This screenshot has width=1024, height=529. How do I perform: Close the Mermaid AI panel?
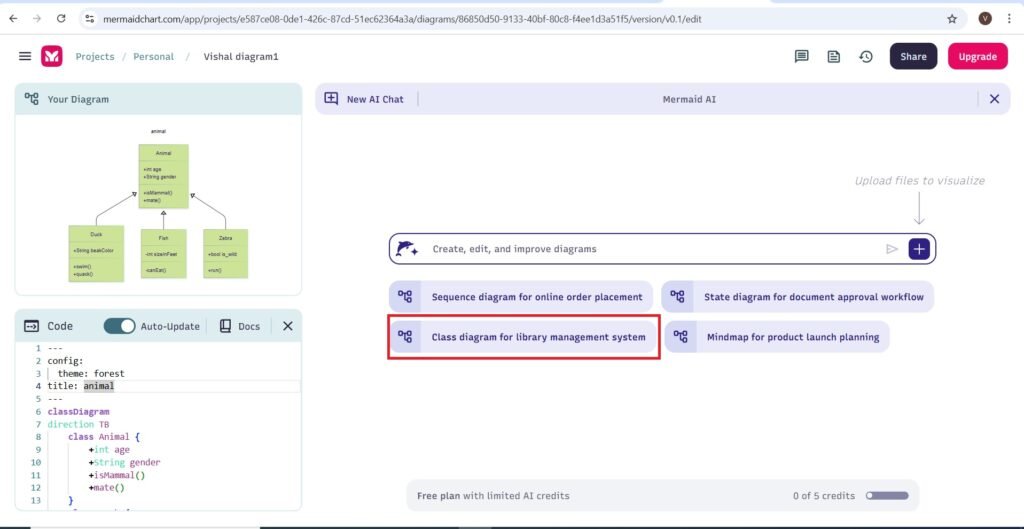[994, 99]
